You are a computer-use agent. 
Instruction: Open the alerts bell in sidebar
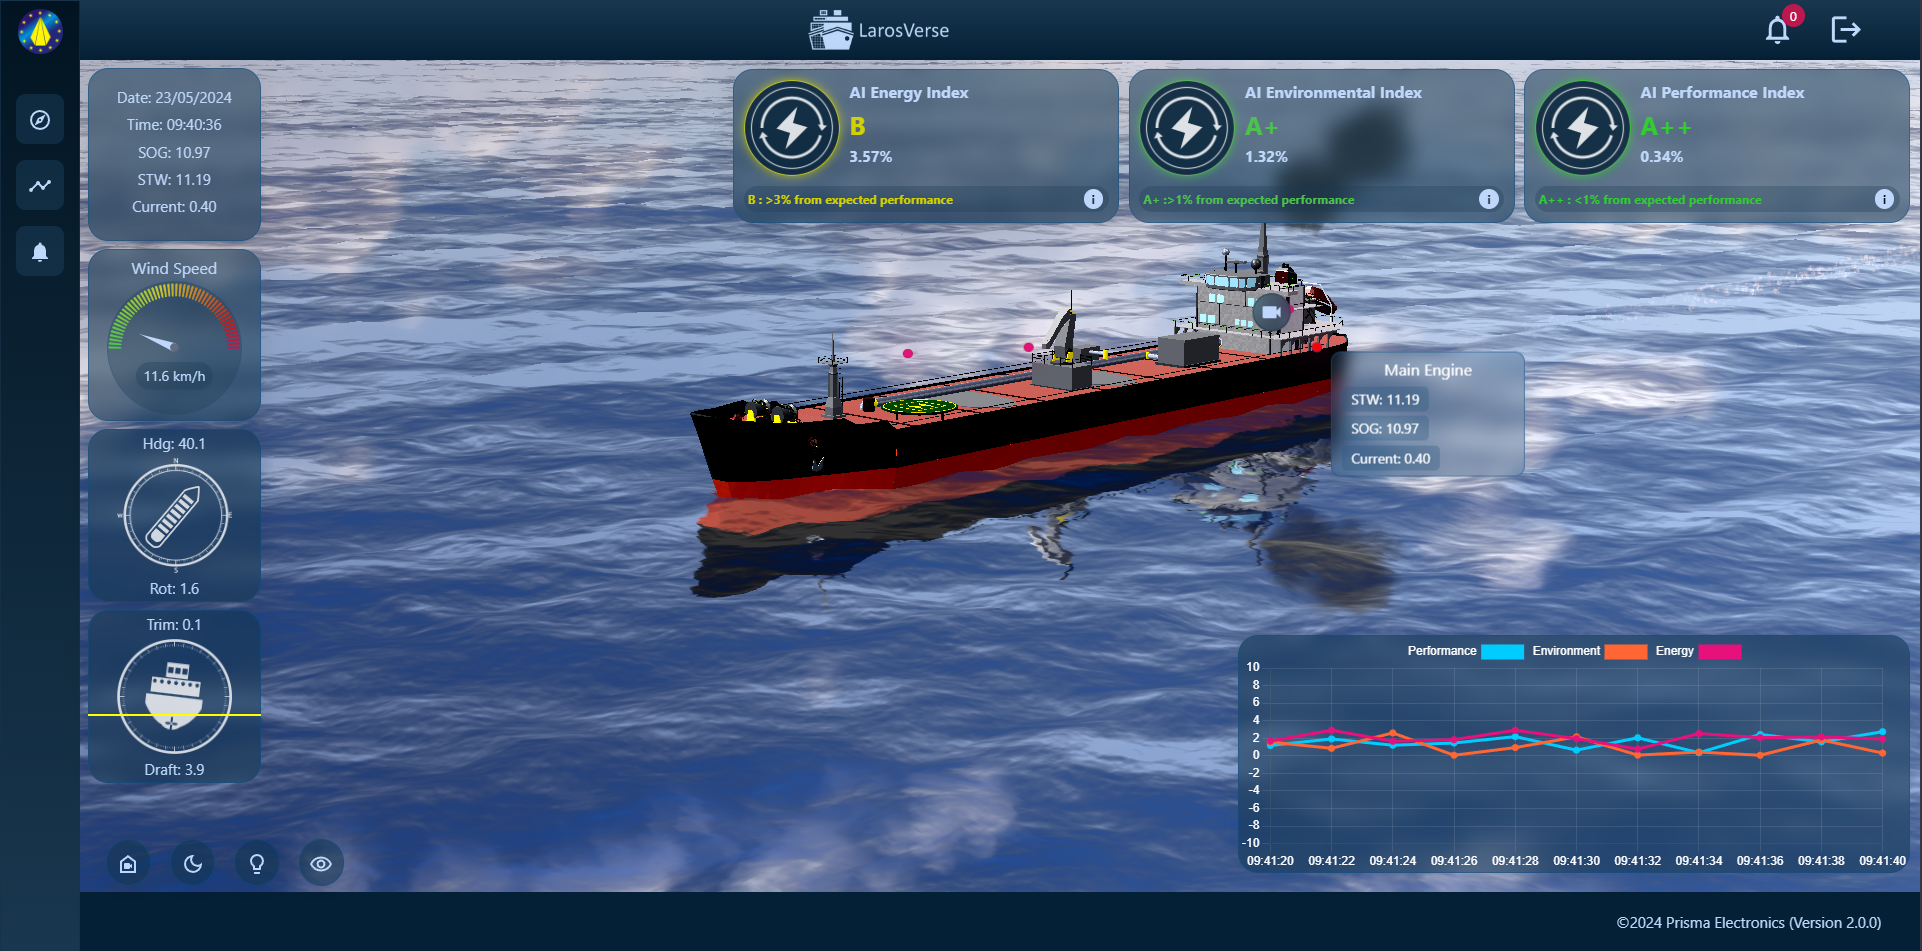pyautogui.click(x=40, y=251)
